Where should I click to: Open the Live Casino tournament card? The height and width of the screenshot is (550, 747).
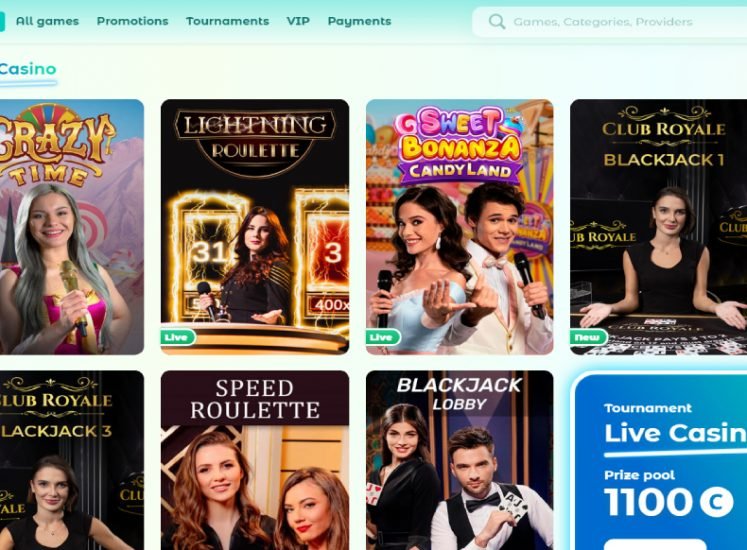pos(660,461)
